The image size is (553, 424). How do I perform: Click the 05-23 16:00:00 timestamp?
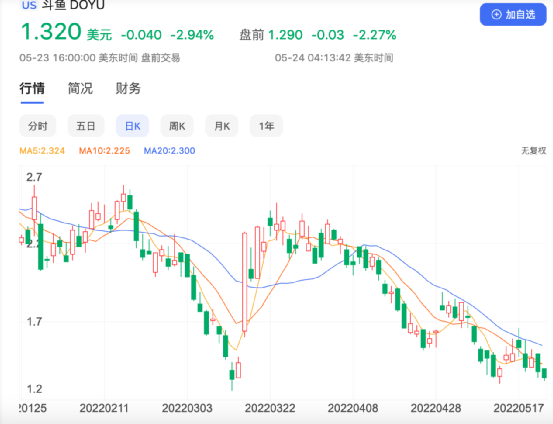57,57
